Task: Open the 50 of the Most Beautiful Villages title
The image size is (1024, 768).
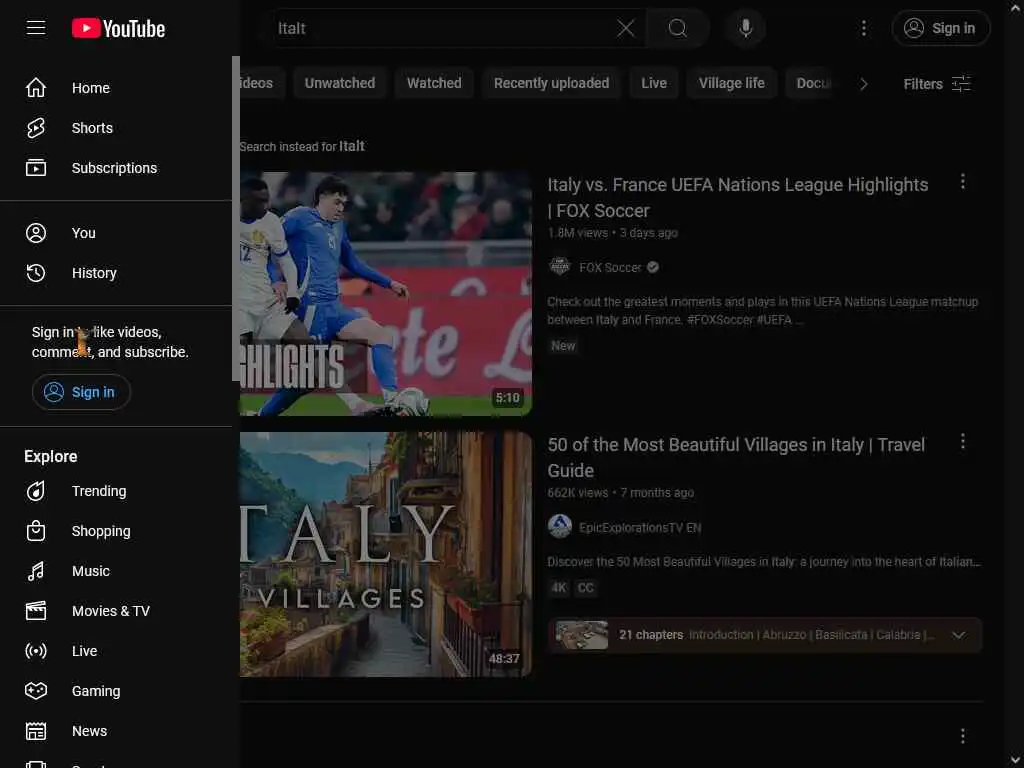Action: coord(736,457)
